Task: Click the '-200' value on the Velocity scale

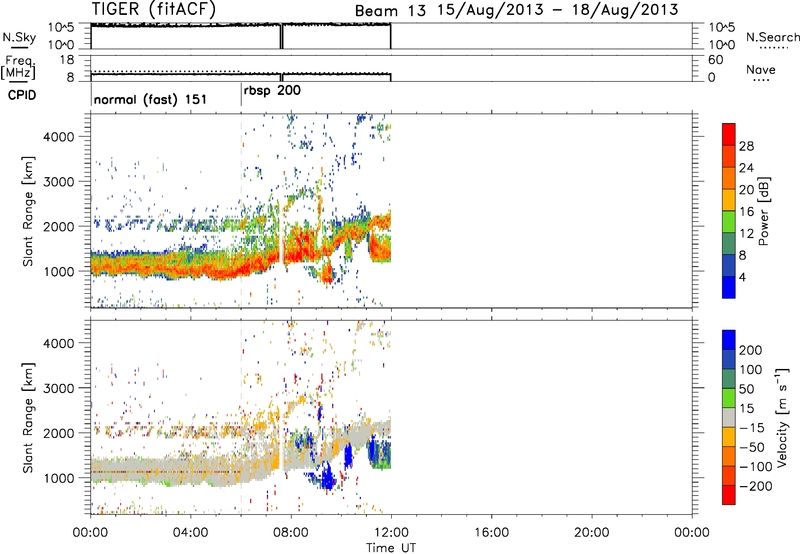Action: 754,486
